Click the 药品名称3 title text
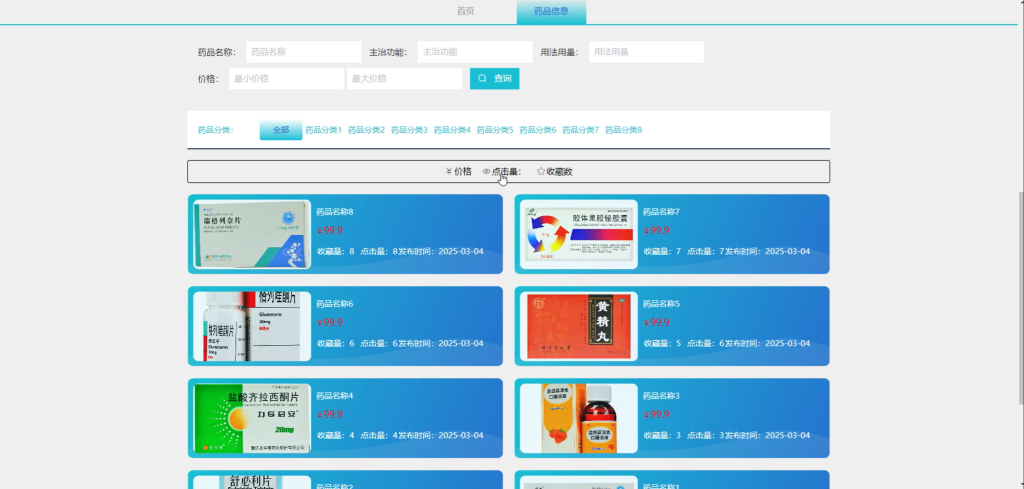The height and width of the screenshot is (489, 1024). (x=662, y=396)
